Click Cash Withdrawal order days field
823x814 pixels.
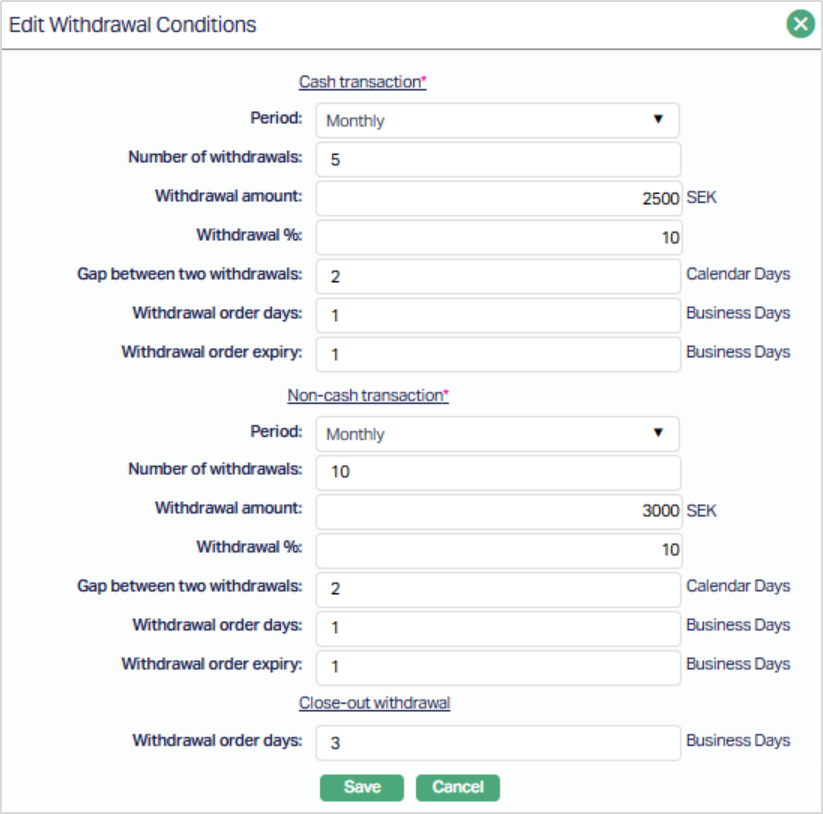497,315
